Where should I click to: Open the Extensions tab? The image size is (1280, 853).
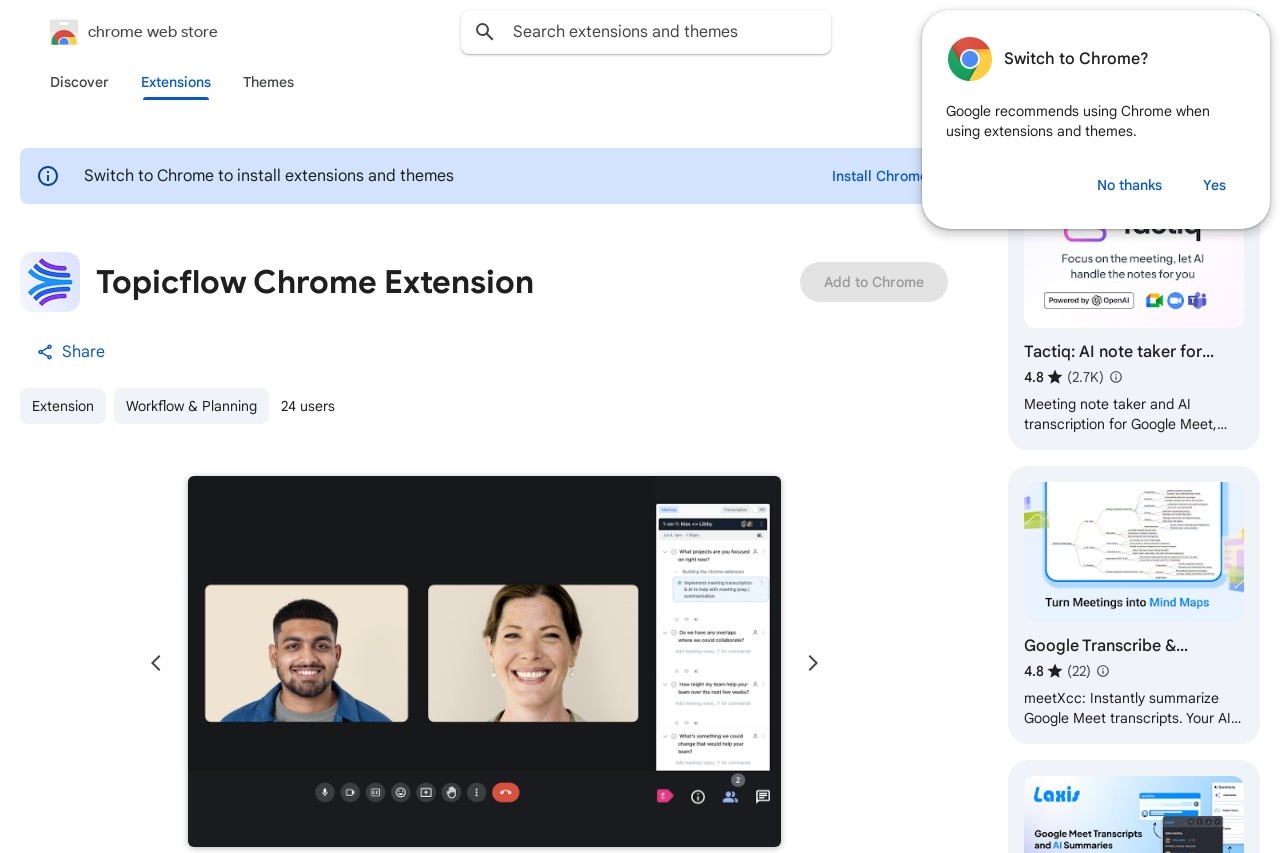click(176, 82)
